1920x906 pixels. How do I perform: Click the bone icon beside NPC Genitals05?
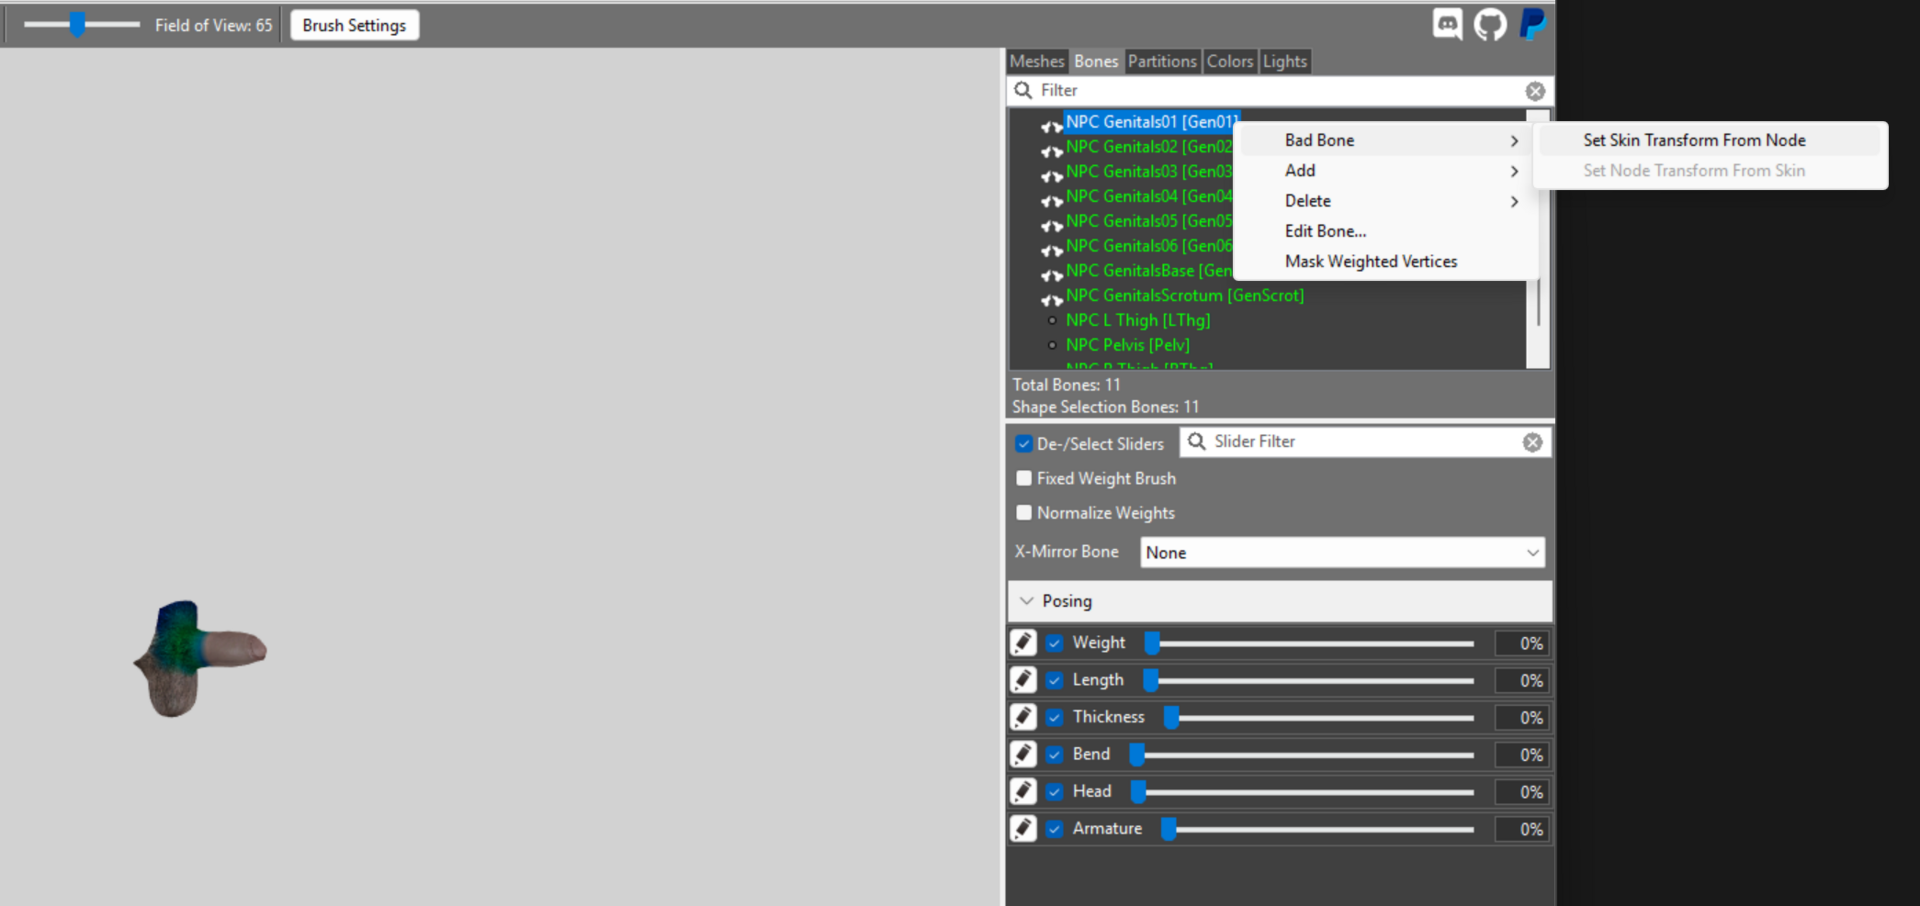pos(1051,225)
